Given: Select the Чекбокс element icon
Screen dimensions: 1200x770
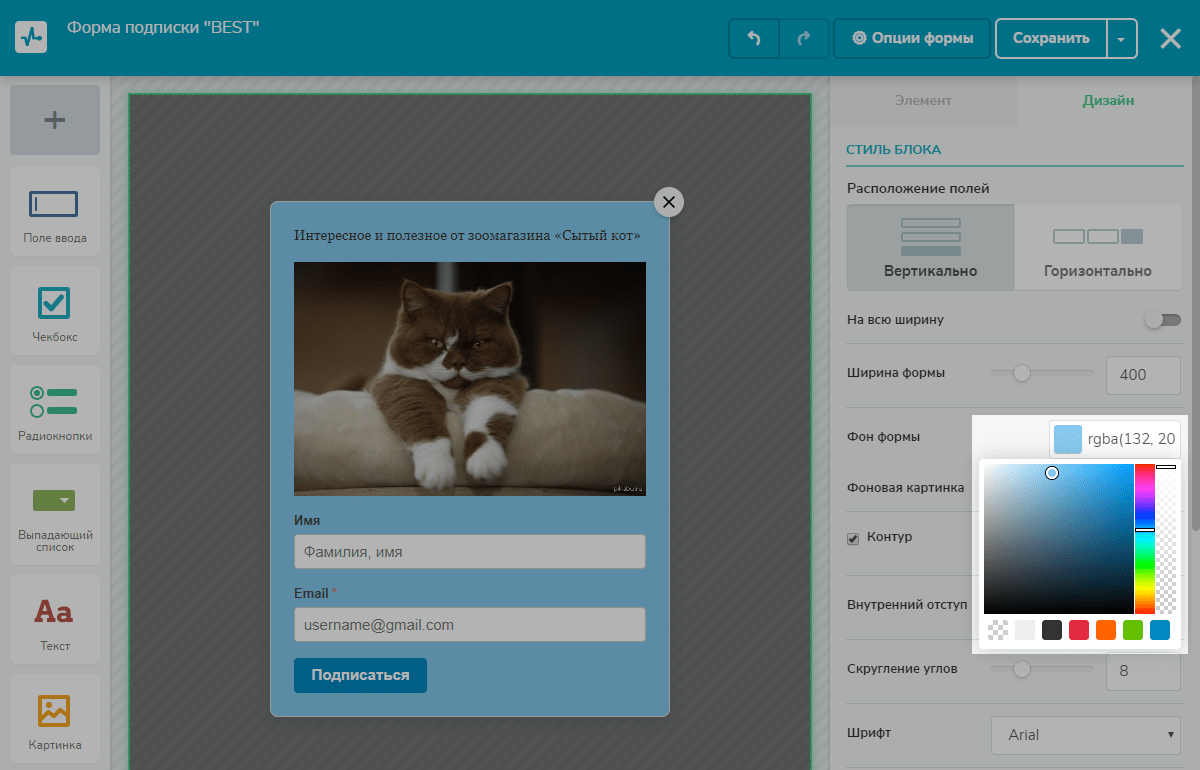Looking at the screenshot, I should (x=55, y=304).
